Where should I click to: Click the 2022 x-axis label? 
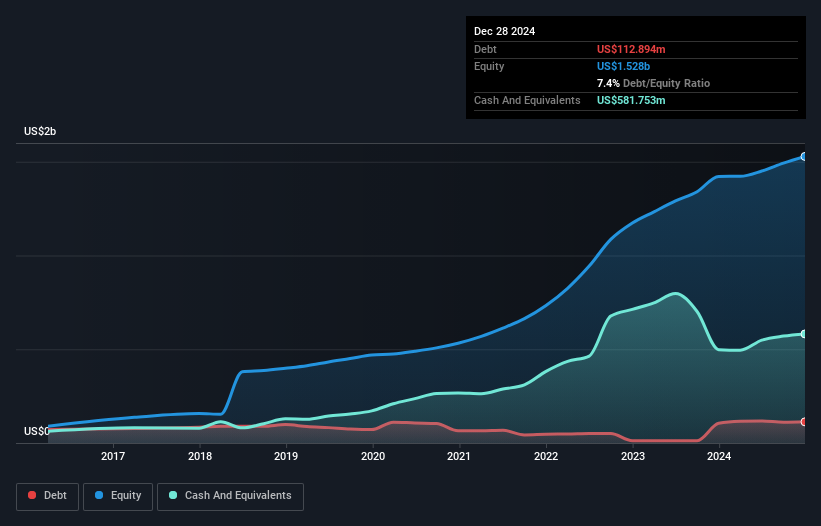coord(546,456)
